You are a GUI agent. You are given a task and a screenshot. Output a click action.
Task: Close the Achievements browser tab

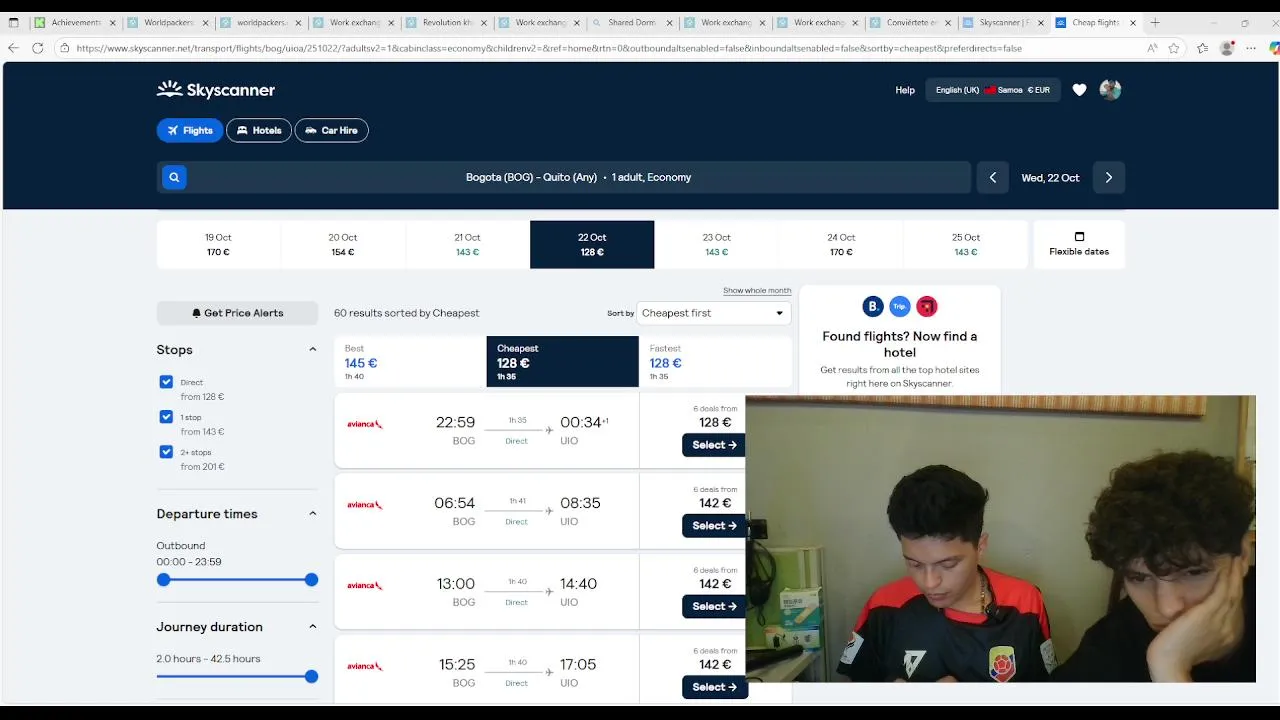coord(112,22)
